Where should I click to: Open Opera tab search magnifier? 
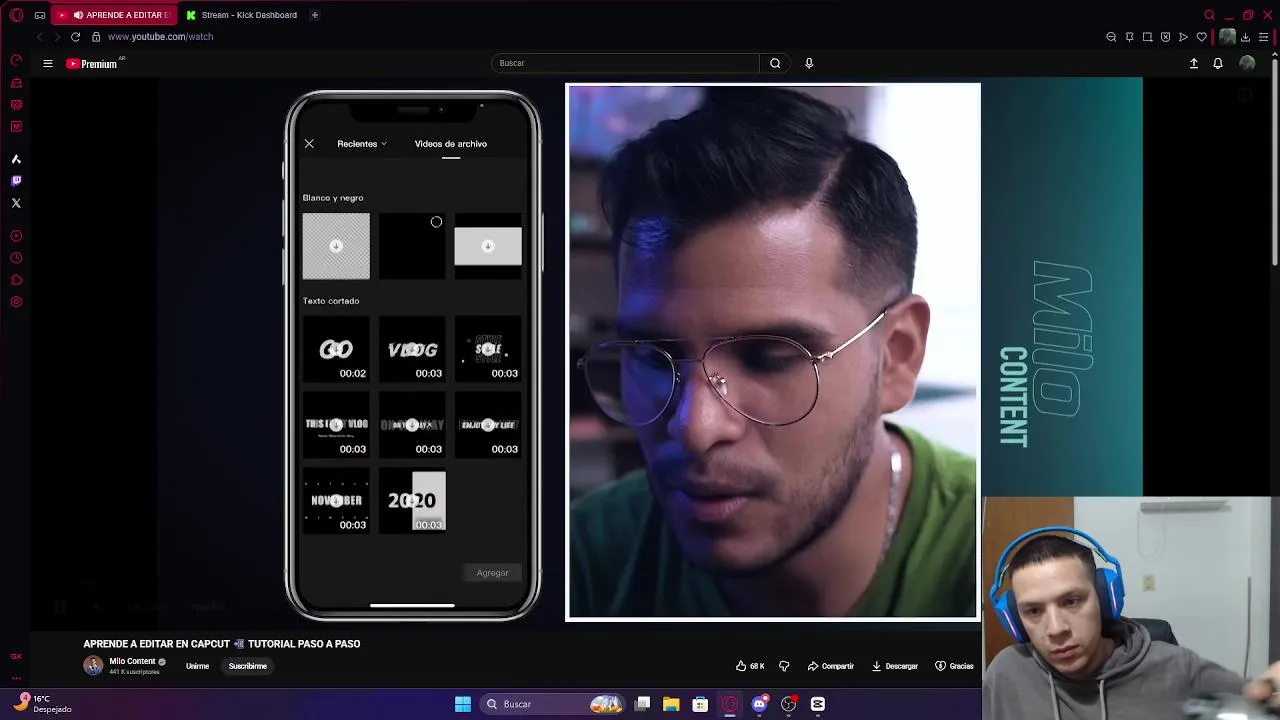click(1209, 15)
